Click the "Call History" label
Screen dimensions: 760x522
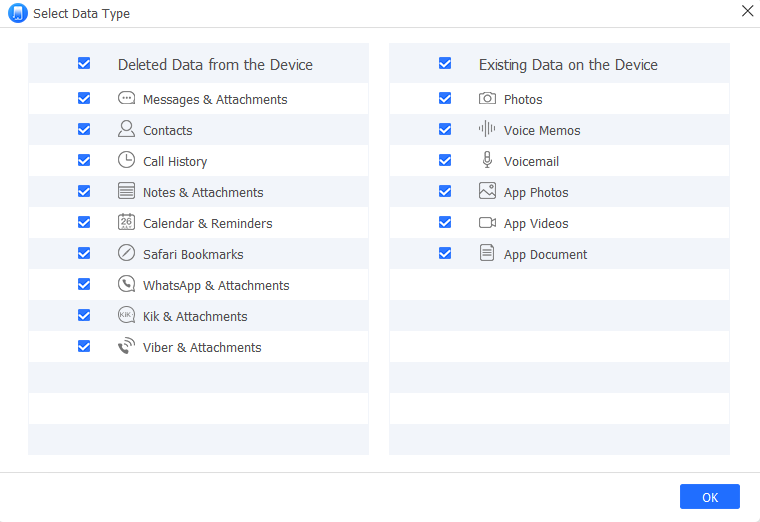(x=175, y=161)
